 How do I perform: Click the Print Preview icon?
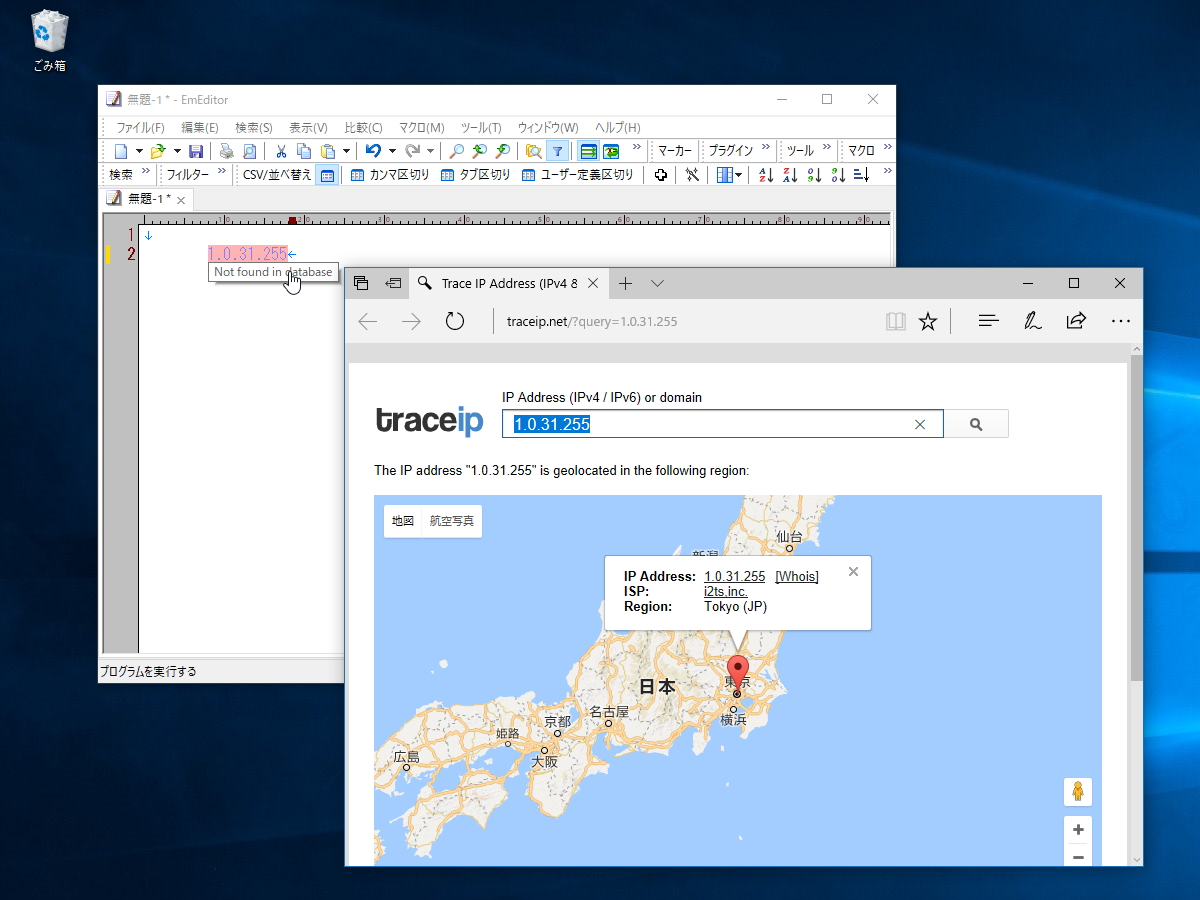[249, 151]
